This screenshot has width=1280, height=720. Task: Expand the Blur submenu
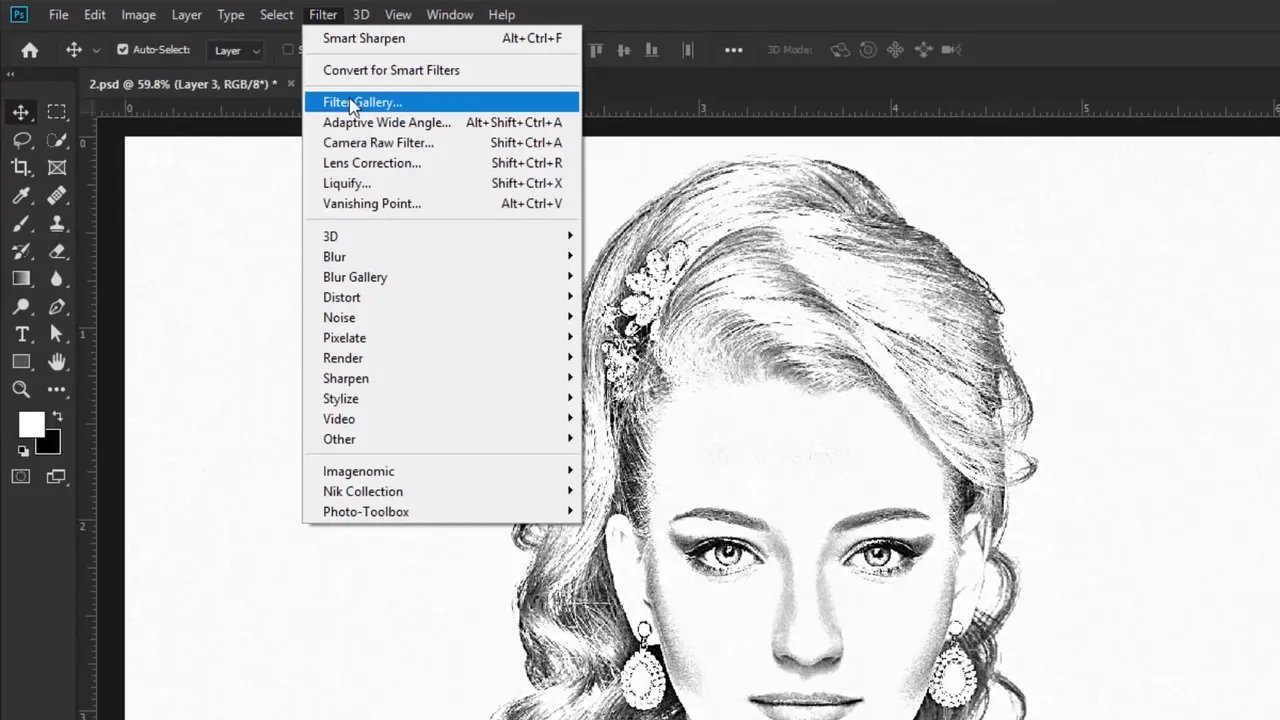440,257
